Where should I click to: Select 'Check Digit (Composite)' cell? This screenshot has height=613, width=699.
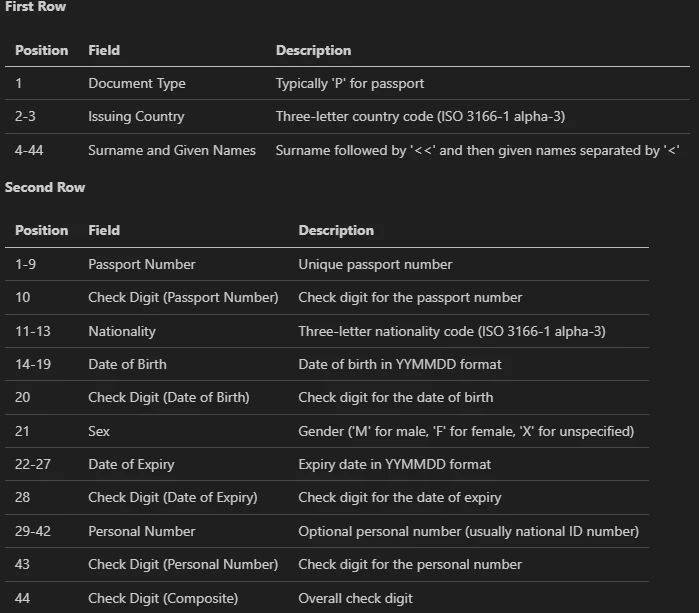point(163,598)
